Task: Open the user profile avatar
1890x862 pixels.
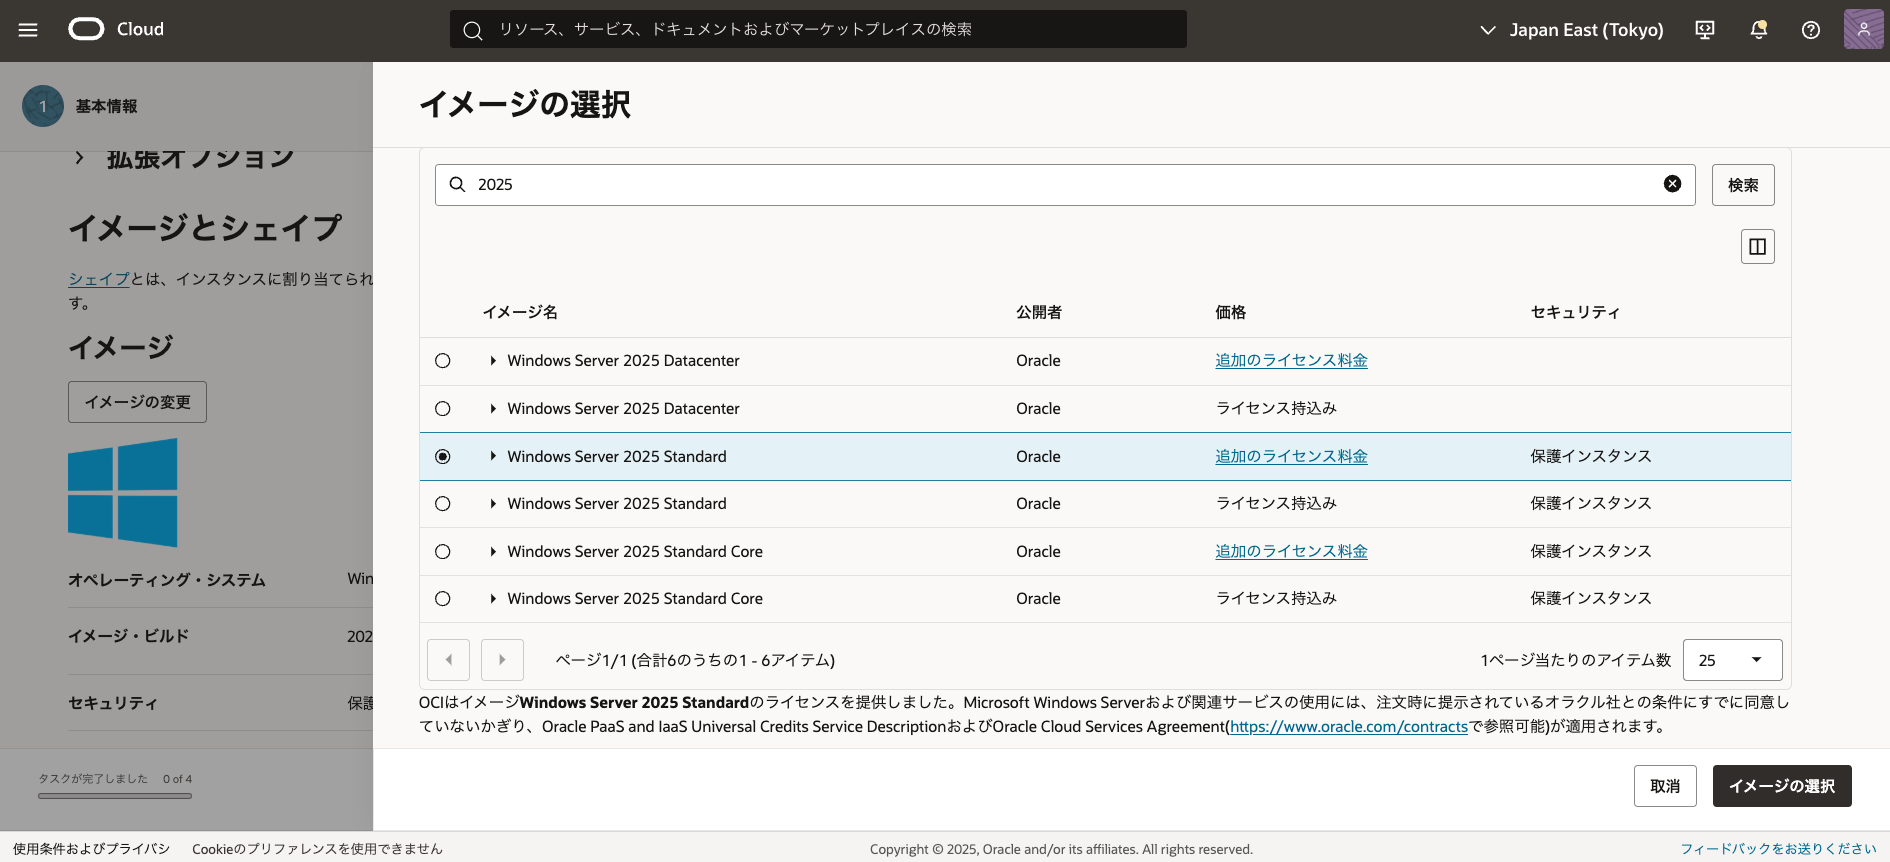Action: pos(1863,29)
